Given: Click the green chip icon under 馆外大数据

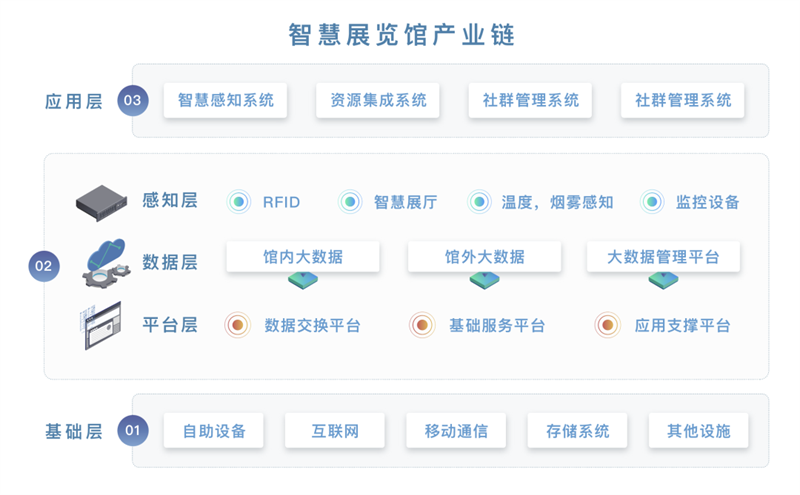Looking at the screenshot, I should 485,281.
